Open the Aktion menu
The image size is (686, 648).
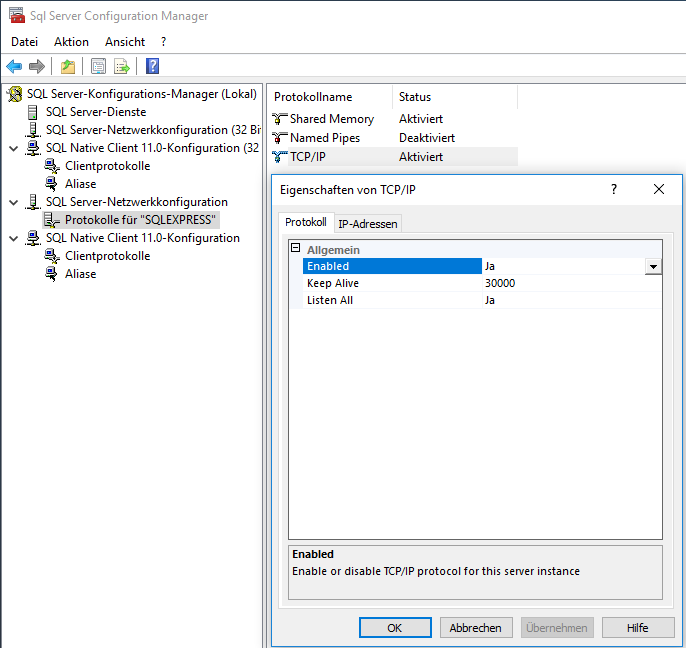click(71, 42)
